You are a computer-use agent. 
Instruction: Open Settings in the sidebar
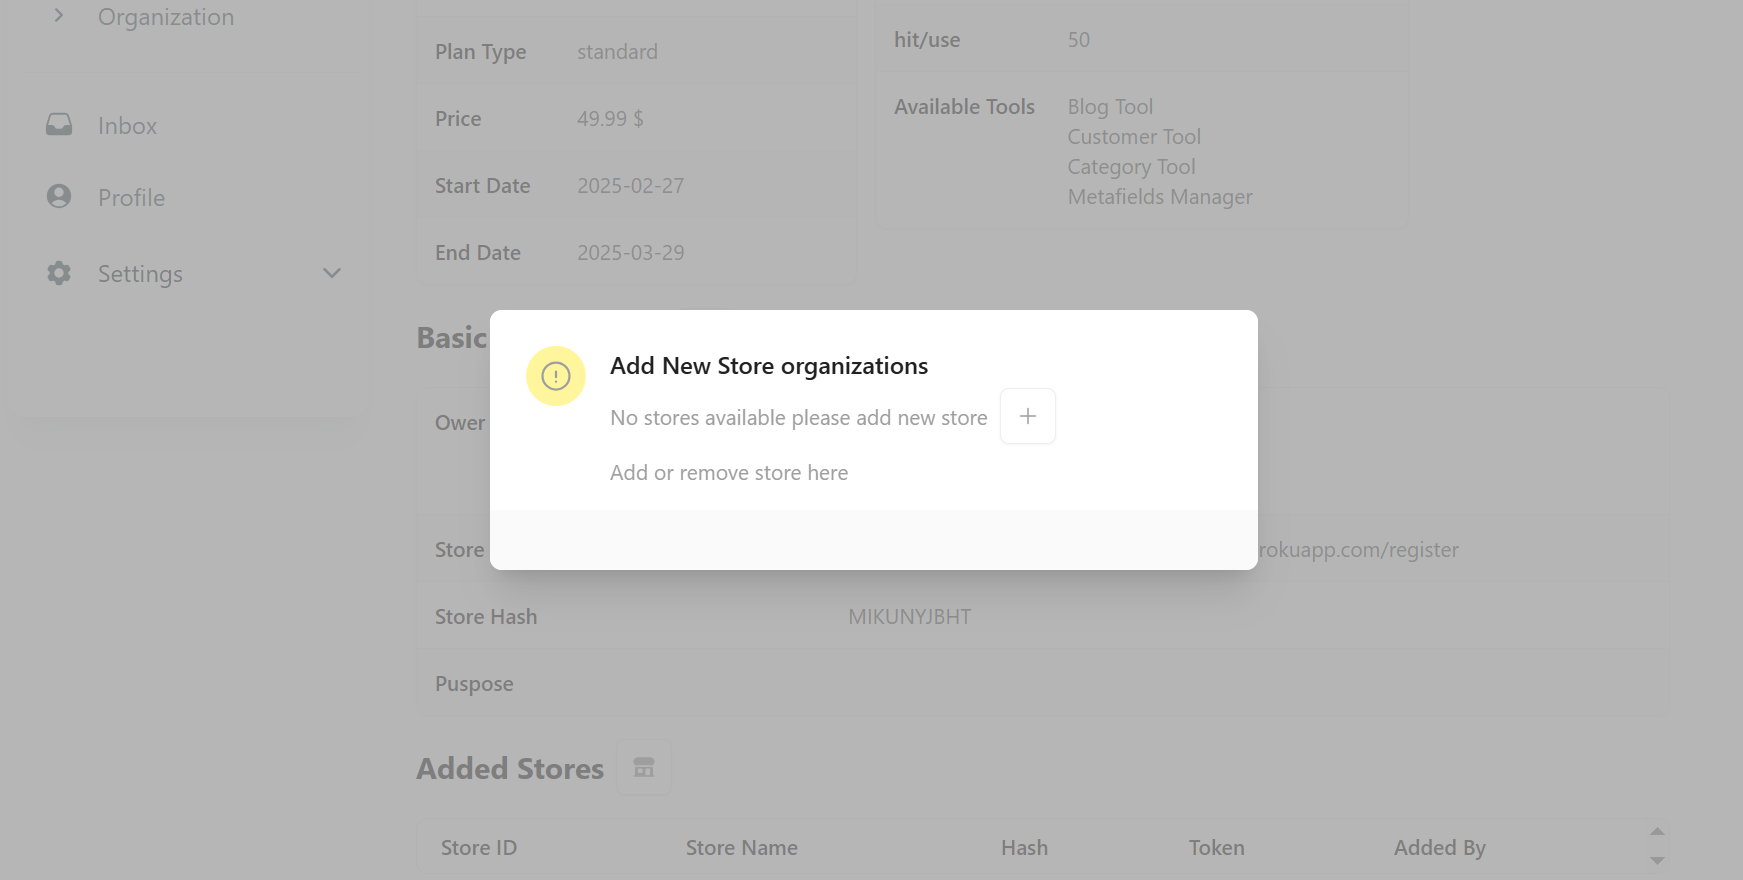point(140,274)
